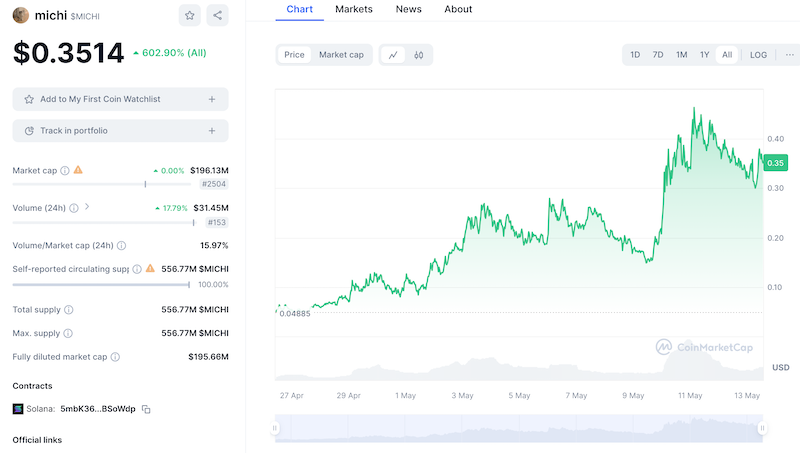This screenshot has width=800, height=453.
Task: Click the 11 May date axis label
Action: pyautogui.click(x=690, y=396)
